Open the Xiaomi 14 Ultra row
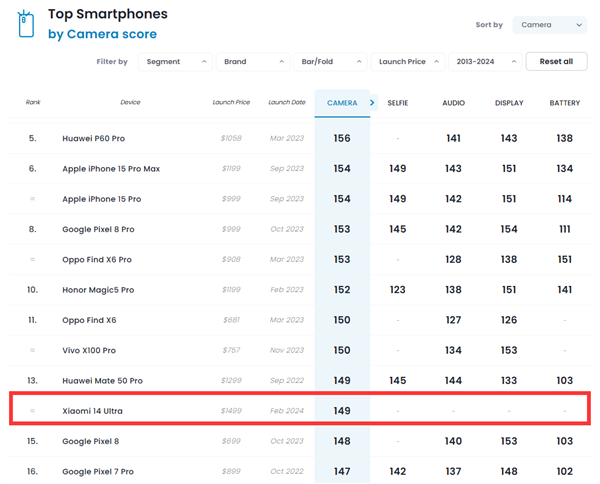This screenshot has width=600, height=484. (93, 411)
